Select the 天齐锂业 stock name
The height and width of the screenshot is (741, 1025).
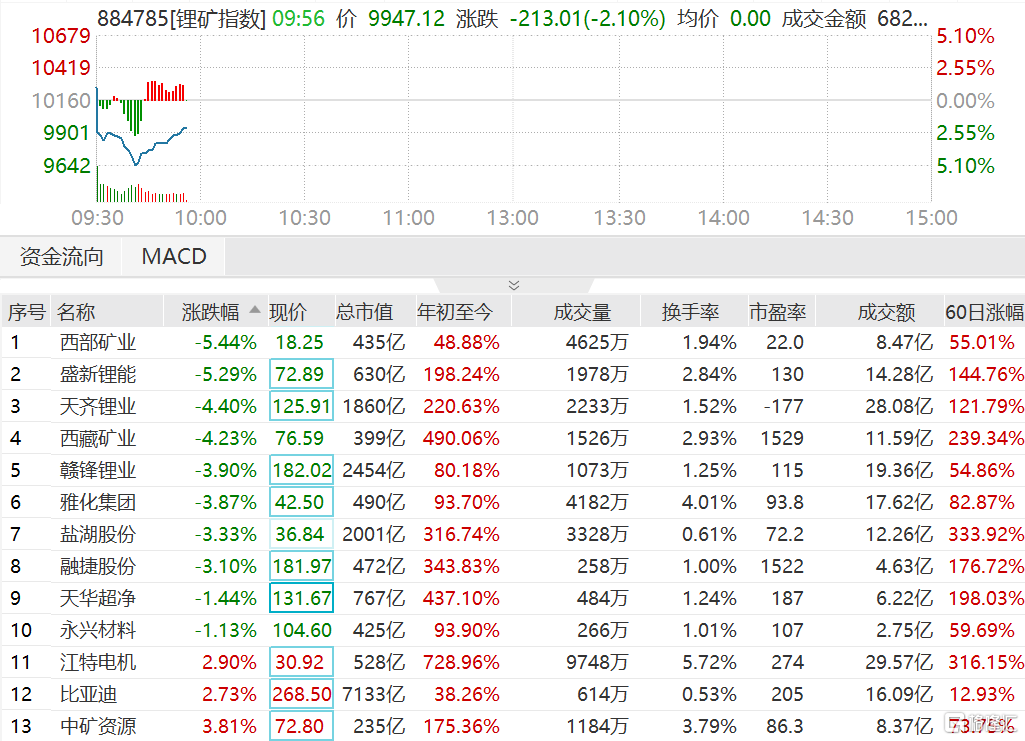tap(98, 406)
